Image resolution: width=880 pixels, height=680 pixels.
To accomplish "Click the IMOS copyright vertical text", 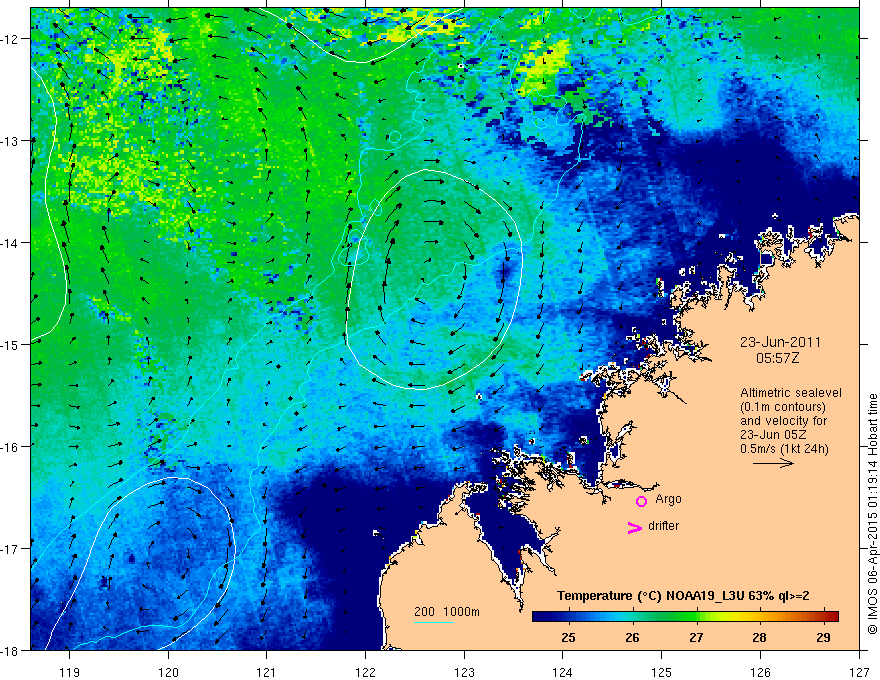I will click(873, 514).
